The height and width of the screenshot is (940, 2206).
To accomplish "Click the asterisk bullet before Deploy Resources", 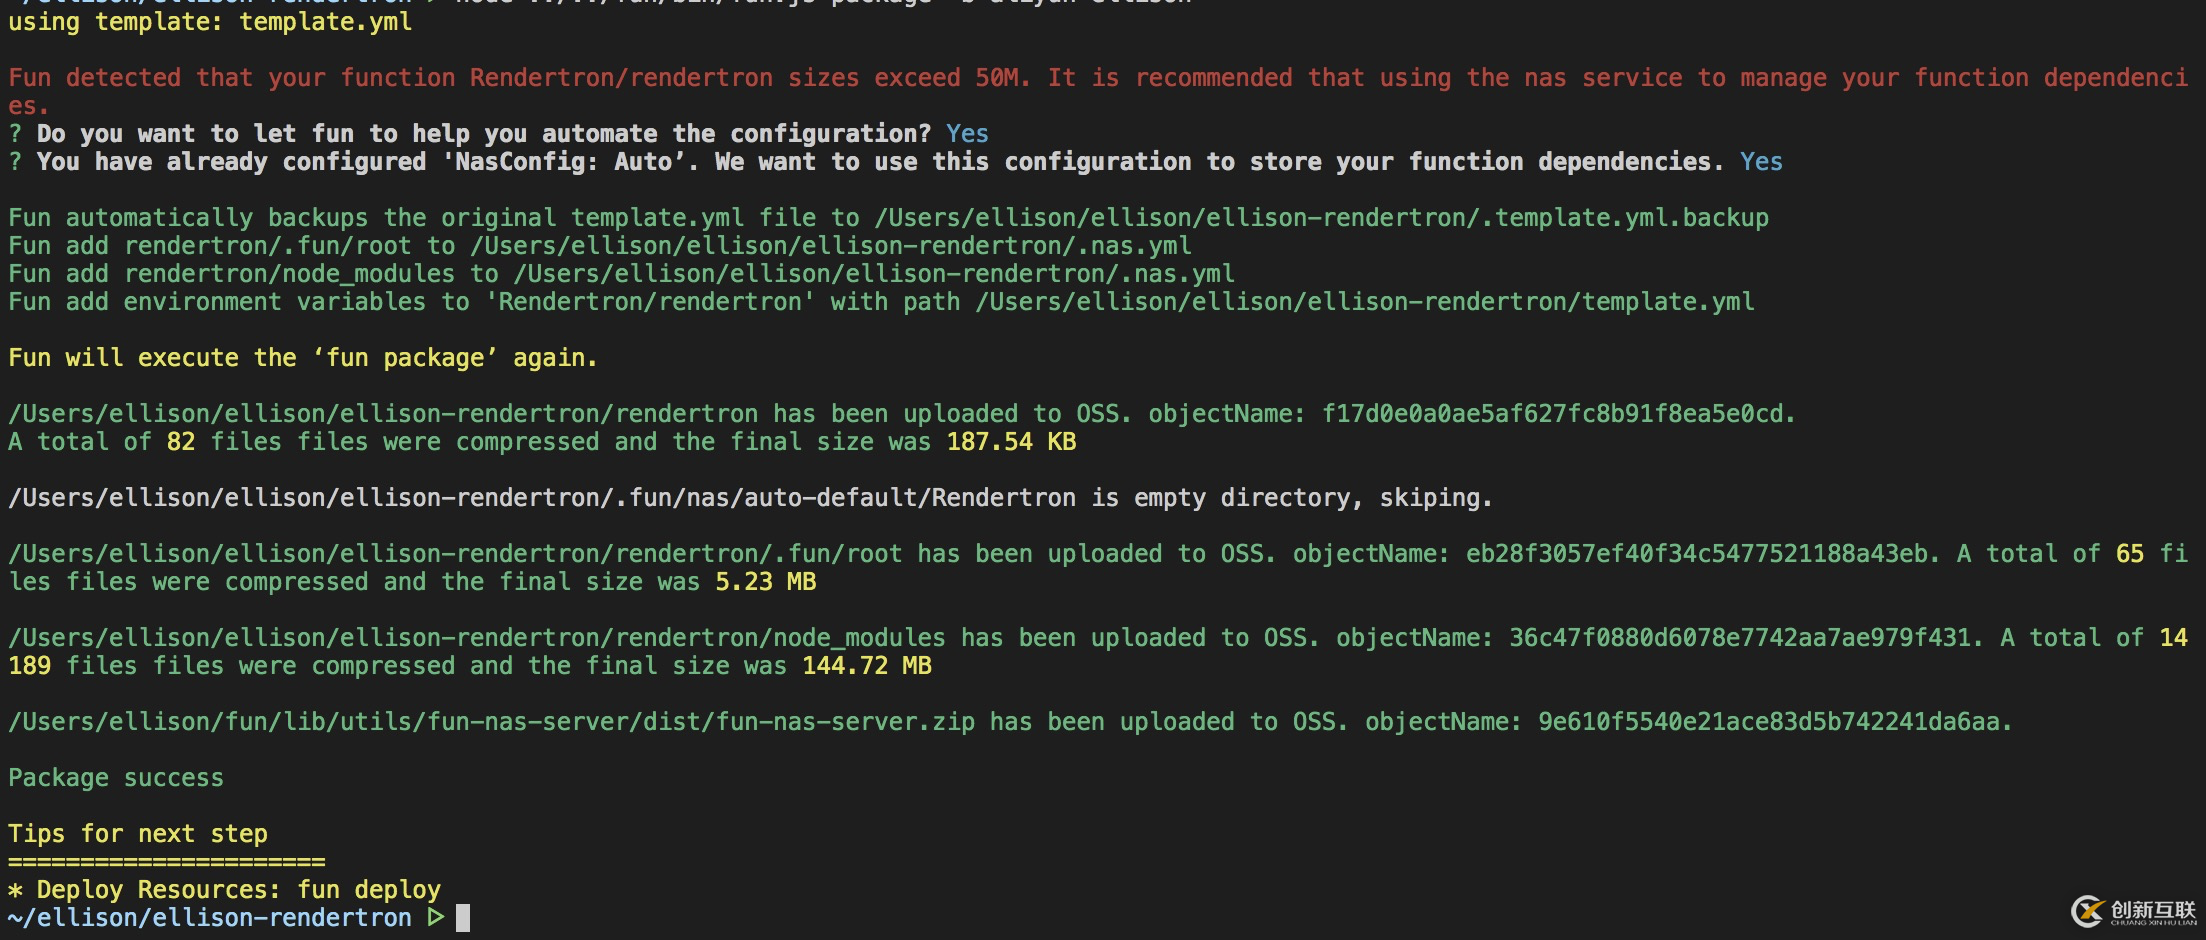I will point(15,890).
